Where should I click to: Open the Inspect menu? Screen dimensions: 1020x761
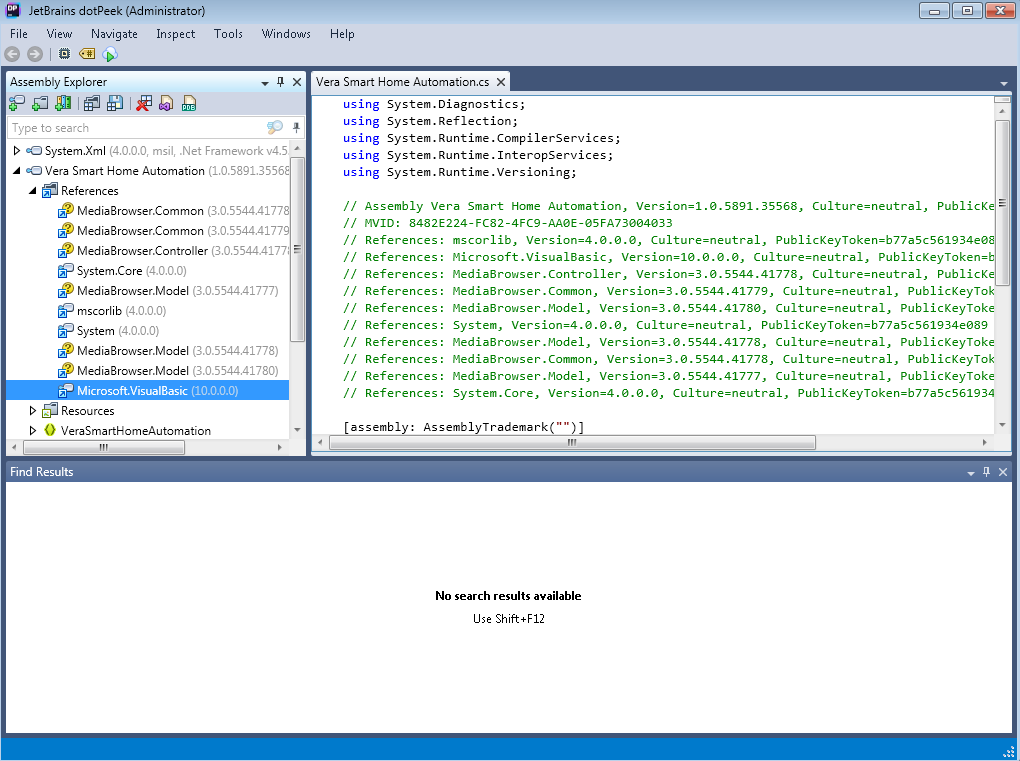click(x=176, y=34)
